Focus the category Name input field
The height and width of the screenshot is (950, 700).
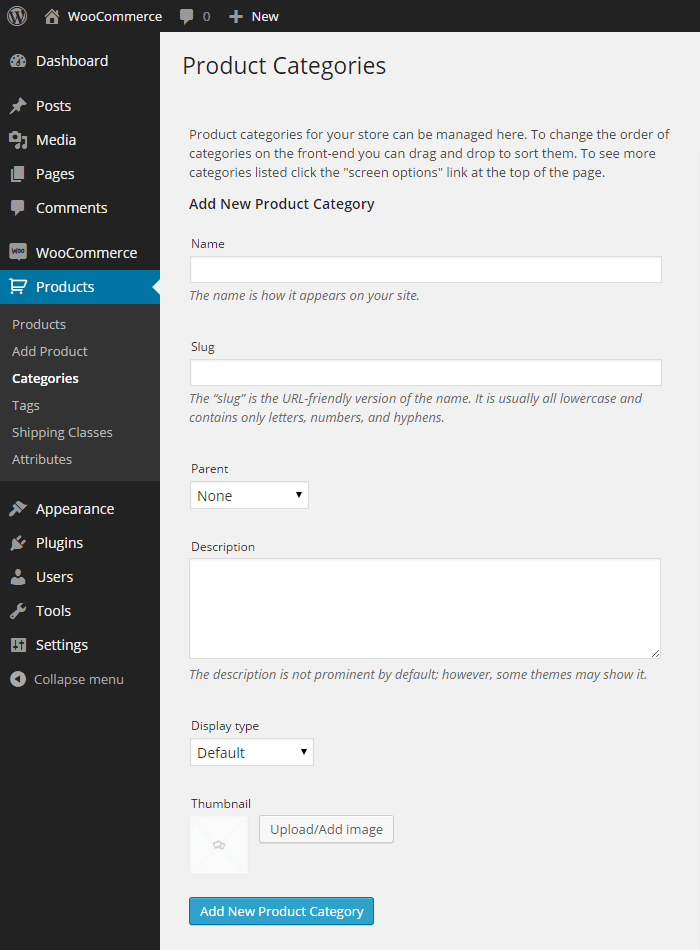425,270
